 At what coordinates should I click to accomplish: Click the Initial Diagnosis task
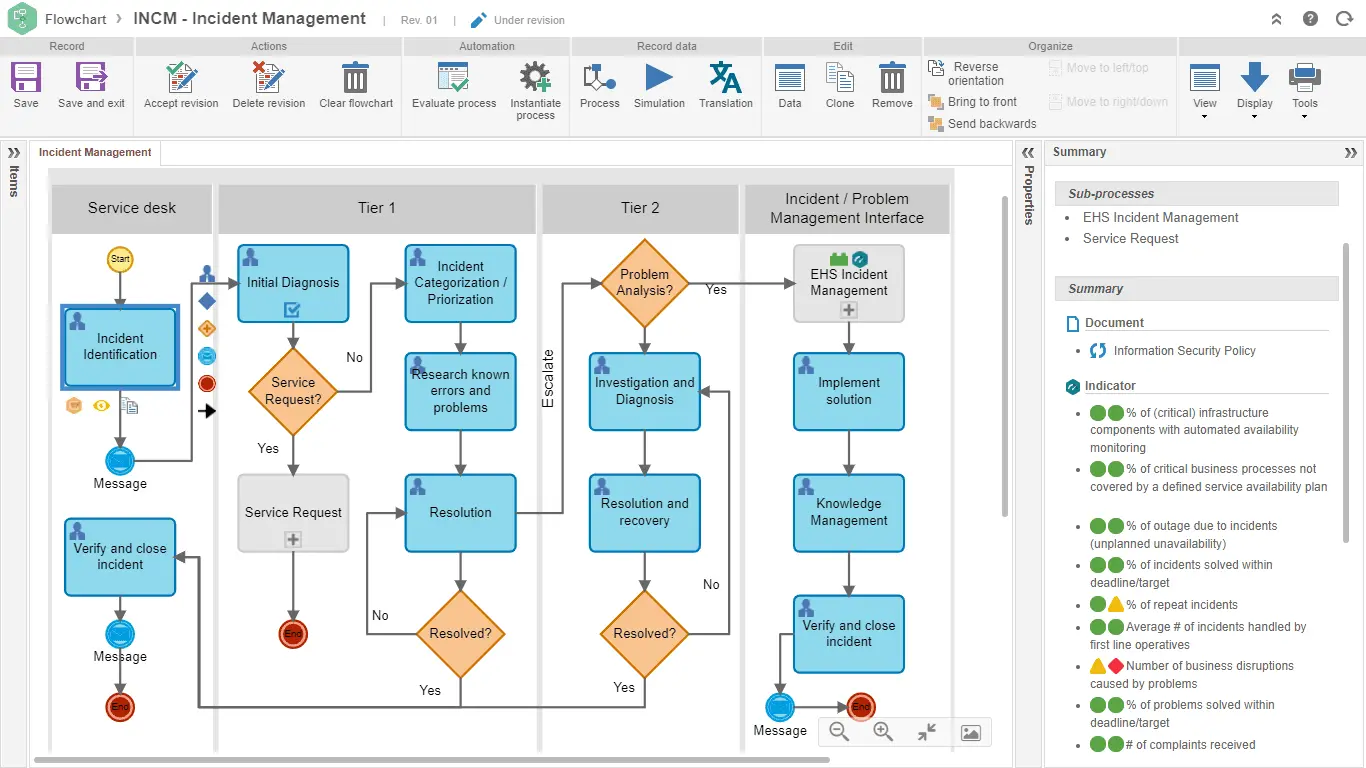[293, 283]
